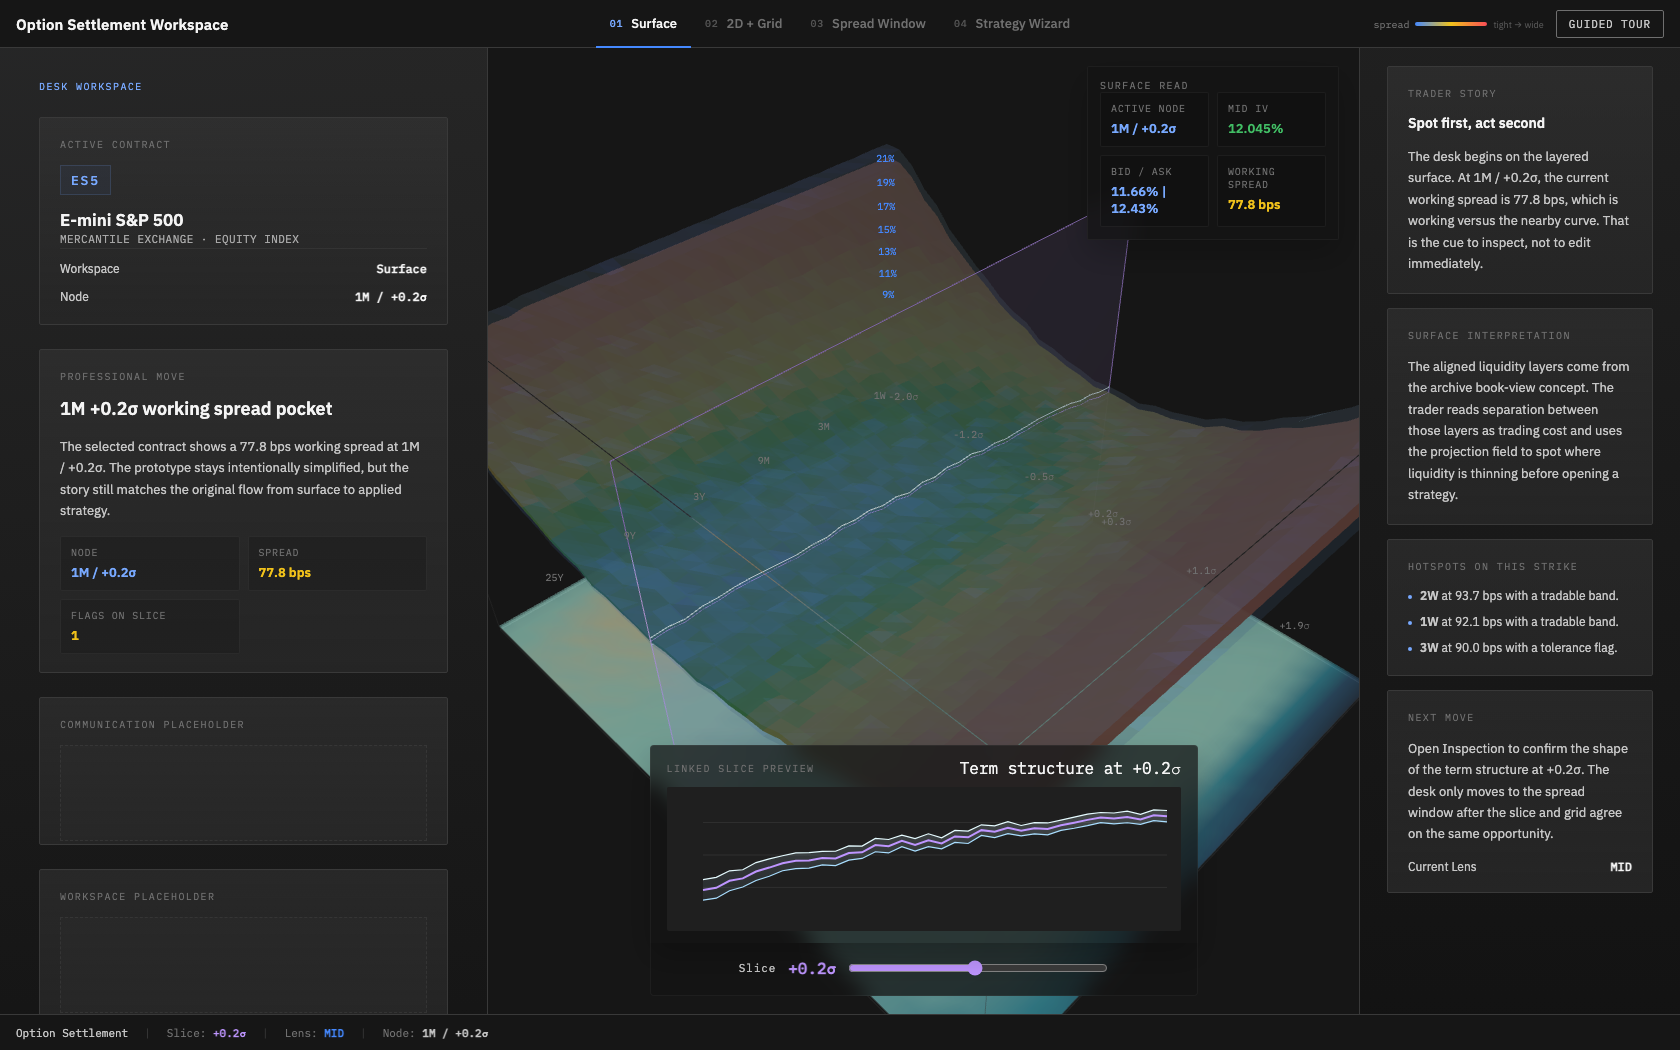Click the status bar Lens MID entry
Viewport: 1680px width, 1050px height.
[x=314, y=1033]
